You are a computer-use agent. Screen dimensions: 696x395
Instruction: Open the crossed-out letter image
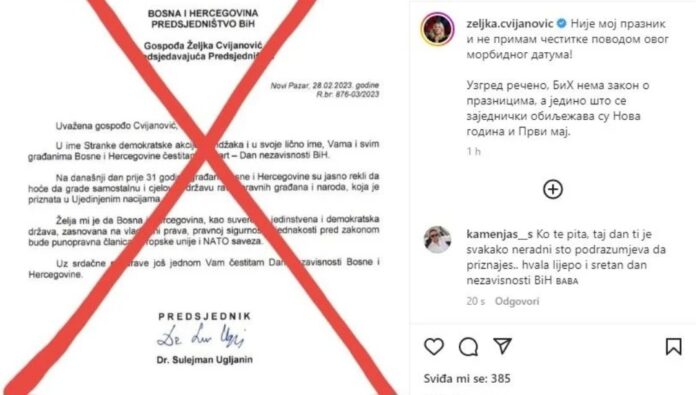coord(204,198)
